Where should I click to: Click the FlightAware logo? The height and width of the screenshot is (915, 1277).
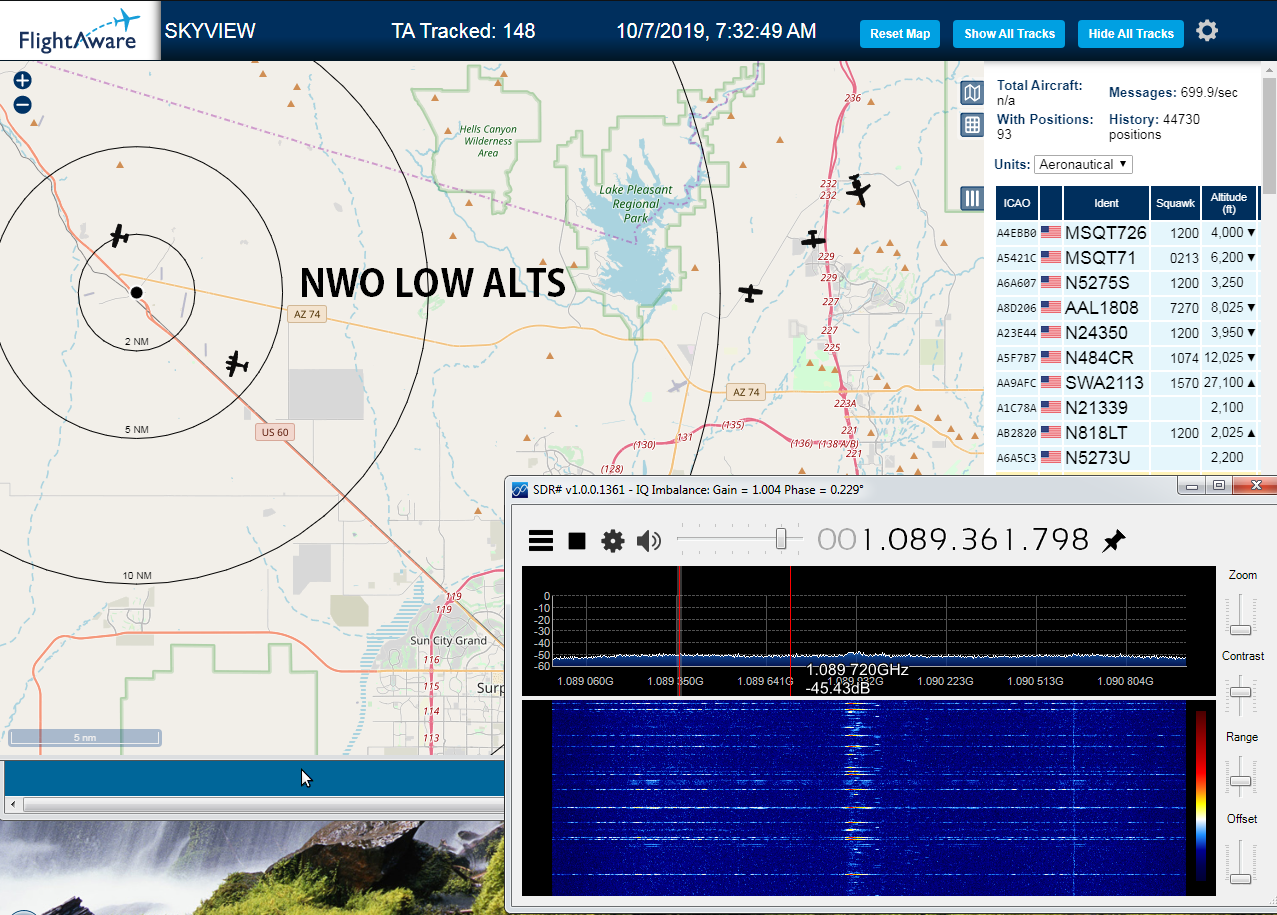coord(80,31)
